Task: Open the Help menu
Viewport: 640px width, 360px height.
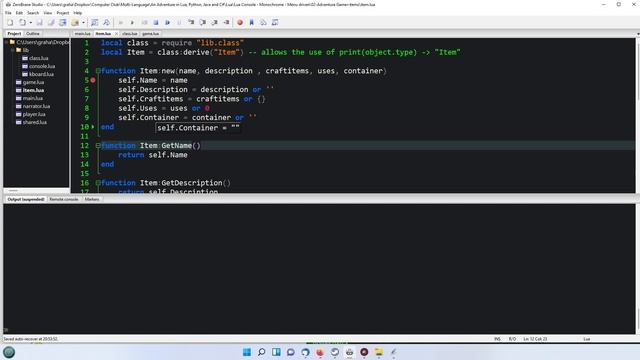Action: tap(78, 13)
